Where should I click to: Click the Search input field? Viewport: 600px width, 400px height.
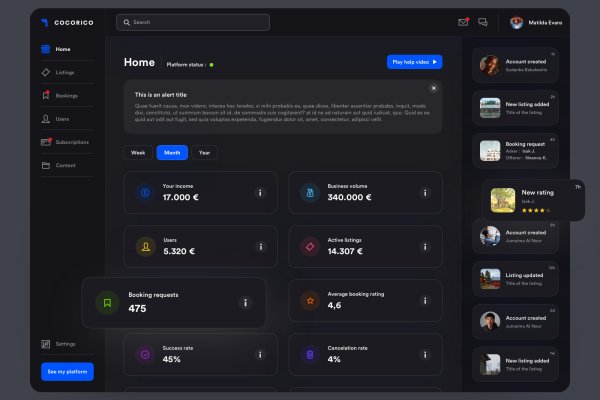pyautogui.click(x=192, y=22)
